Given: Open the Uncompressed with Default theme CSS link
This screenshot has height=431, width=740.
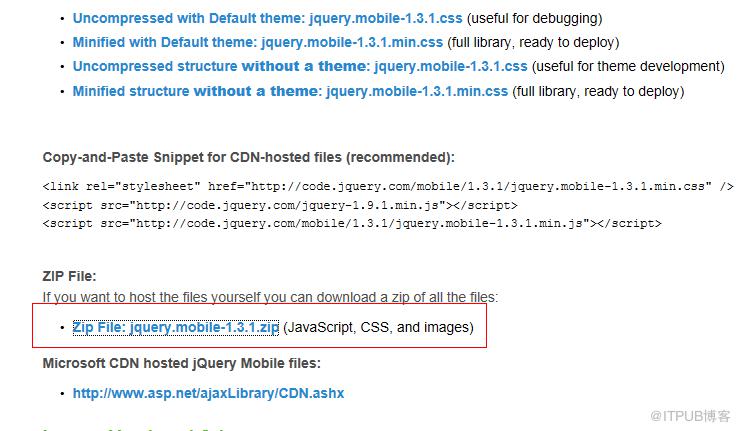Looking at the screenshot, I should pyautogui.click(x=267, y=18).
